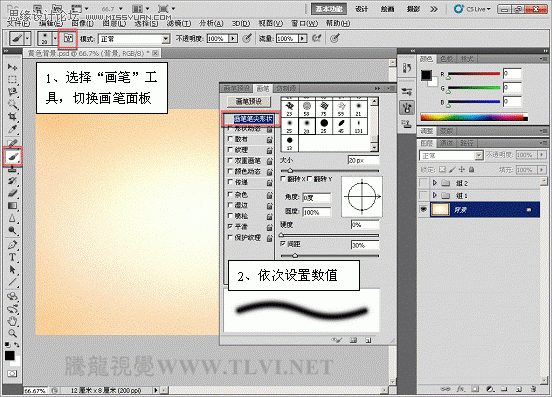552x397 pixels.
Task: Click the 画笔预设 button in Brush panel
Action: [249, 101]
